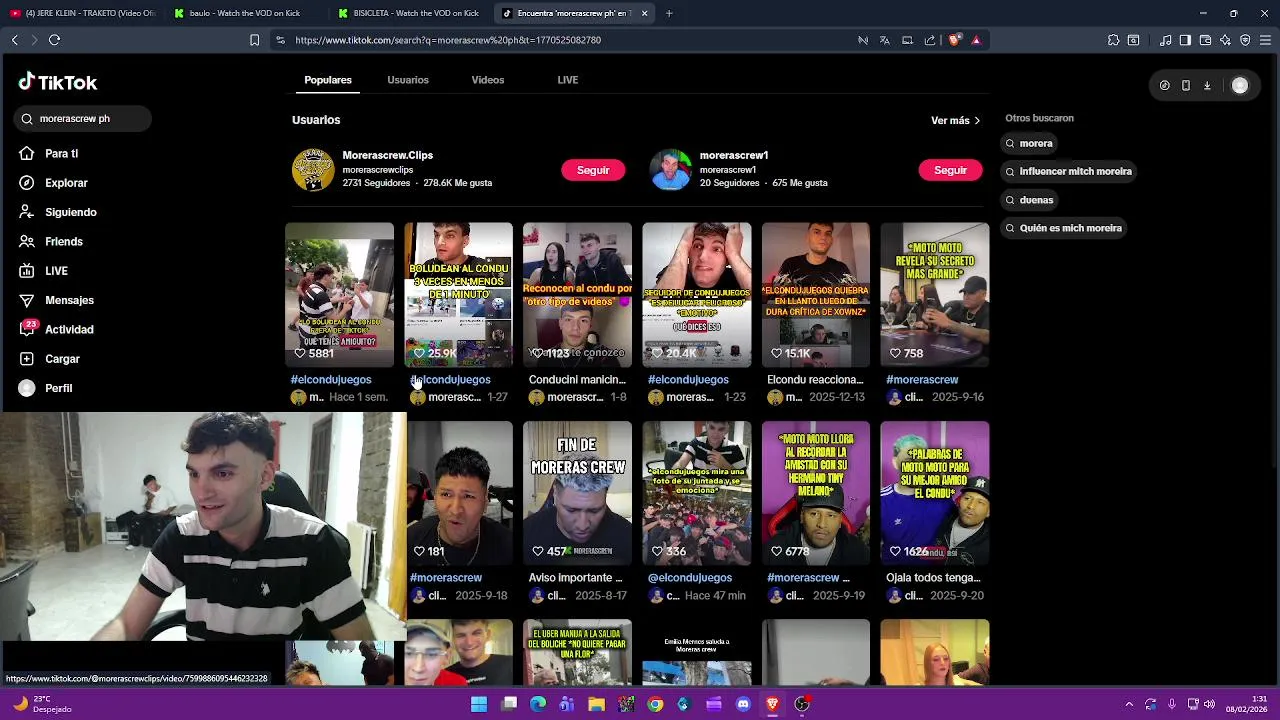Open TikTok coins icon in top bar
The image size is (1280, 720).
(1165, 86)
